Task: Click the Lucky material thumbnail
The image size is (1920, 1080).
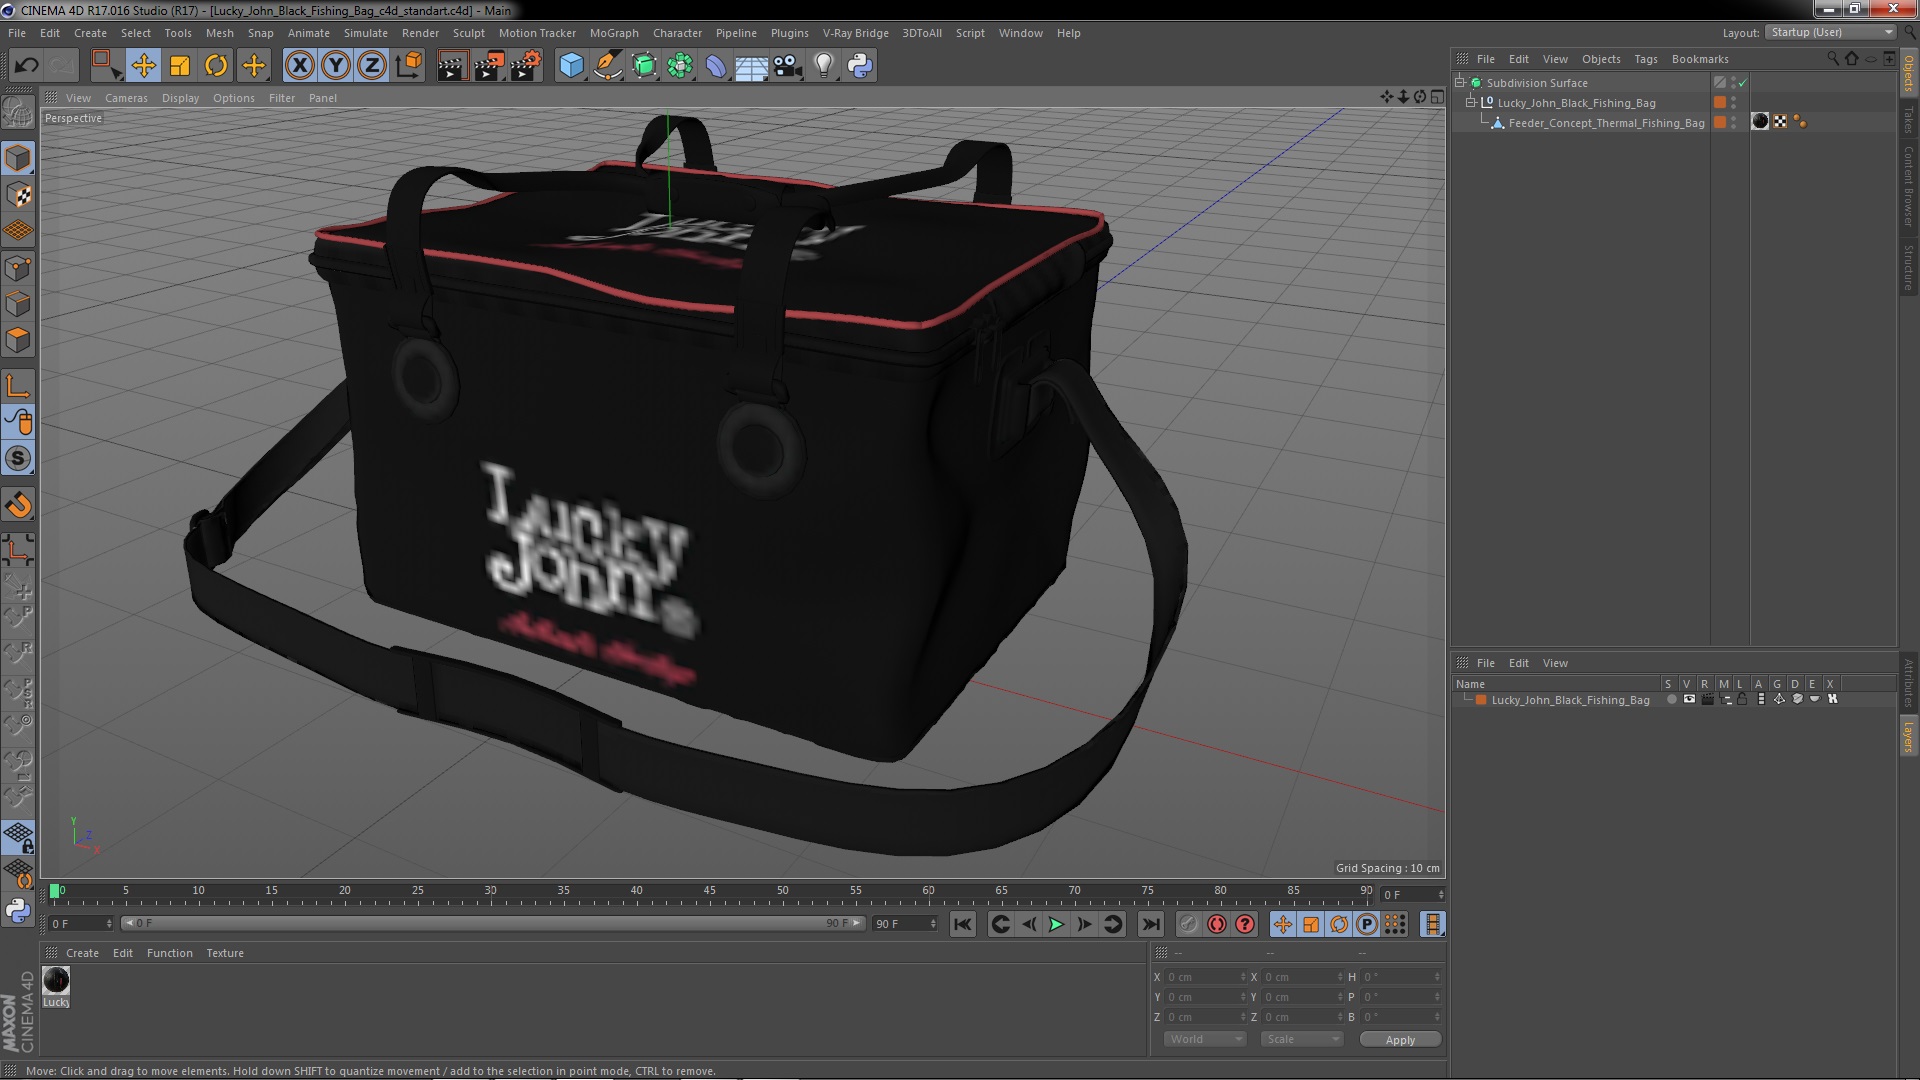Action: coord(56,980)
